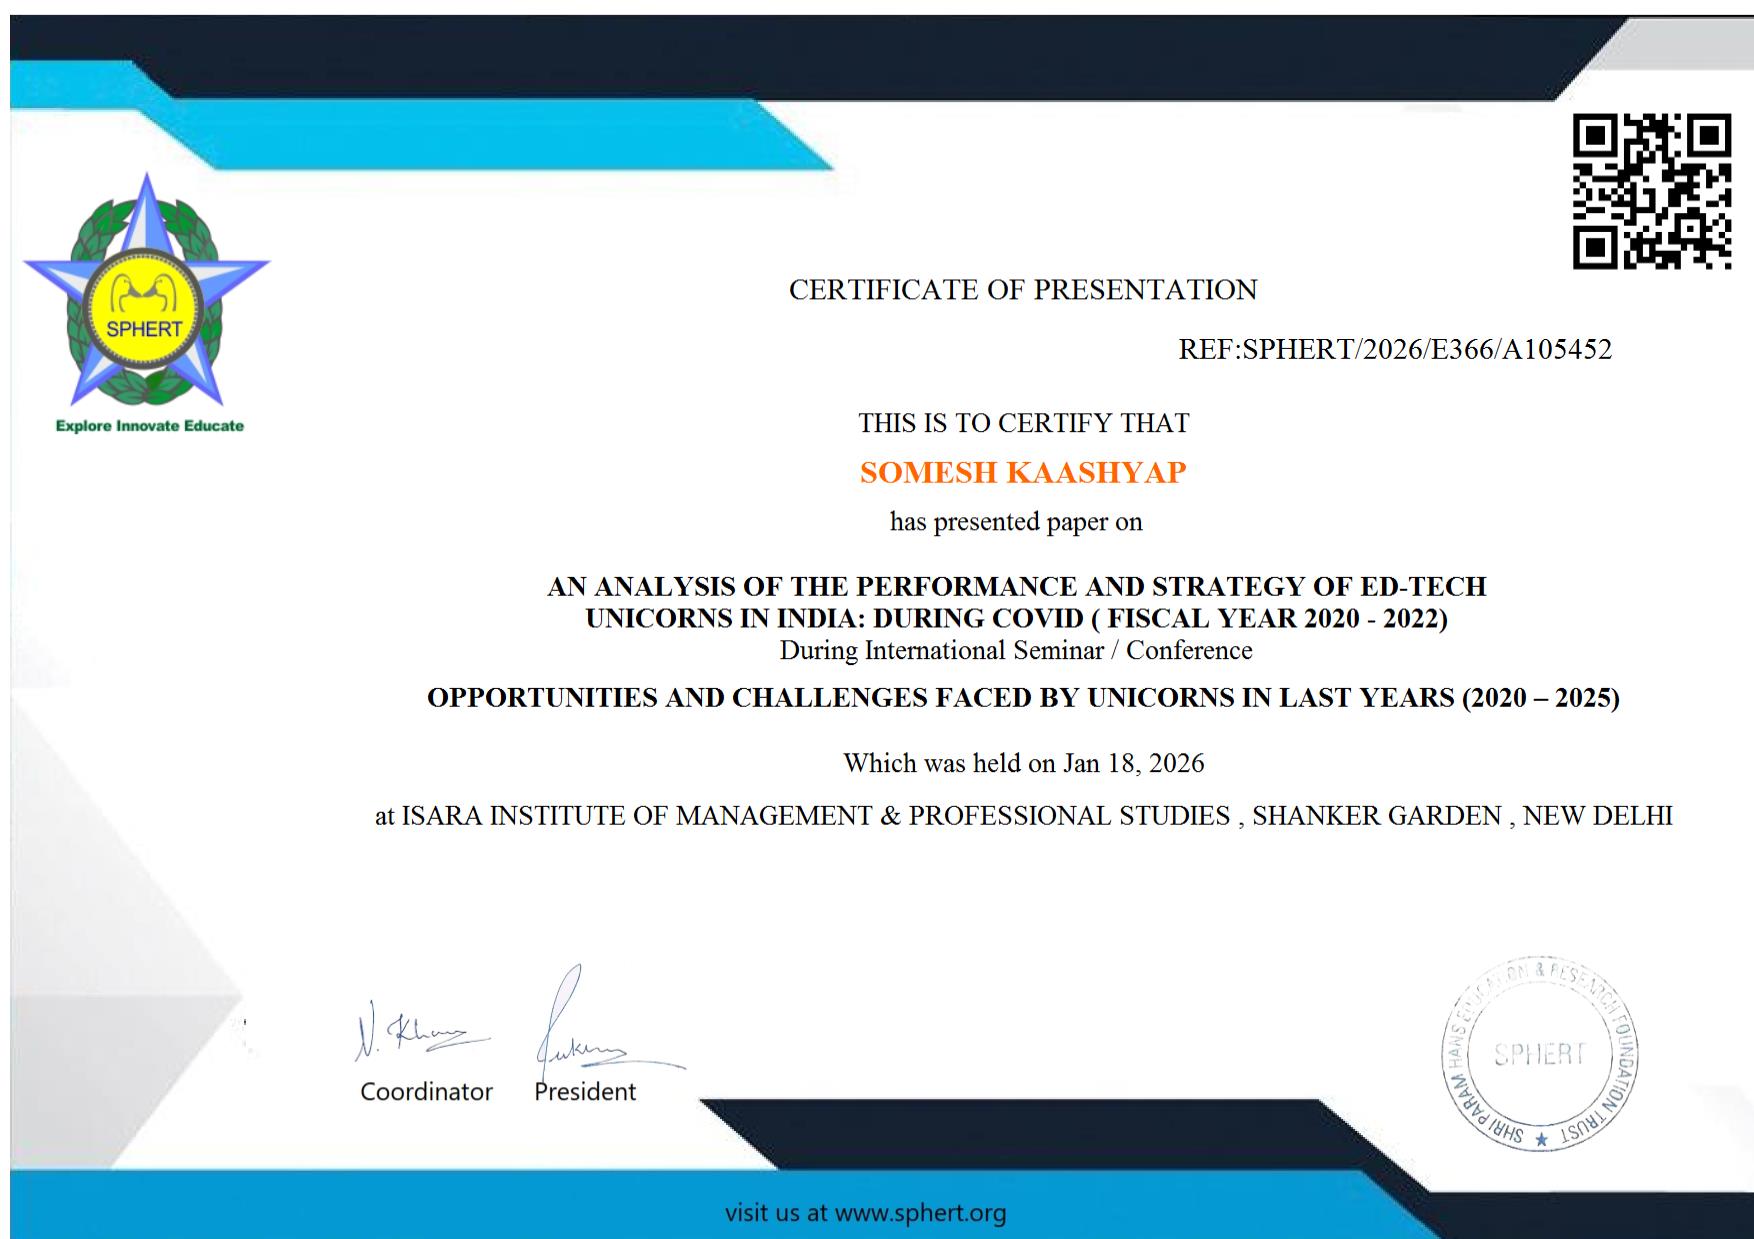Click the 'has presented paper on' text

1016,522
